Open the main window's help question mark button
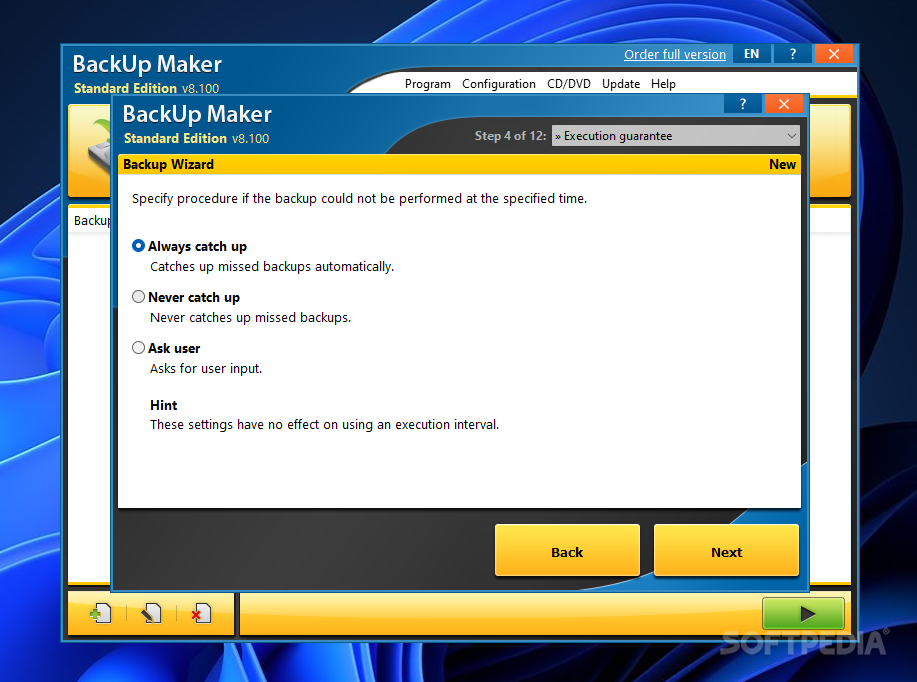Screen dimensions: 917x682 point(792,54)
